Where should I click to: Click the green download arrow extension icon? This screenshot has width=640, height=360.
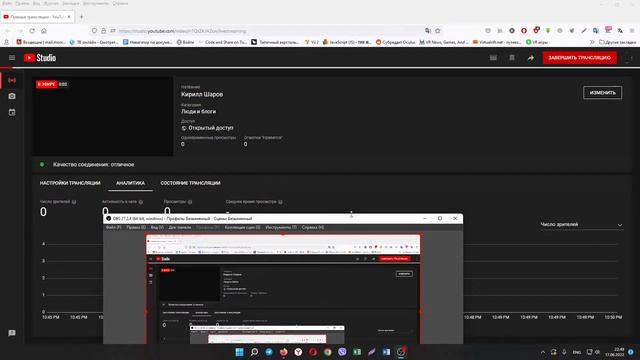pyautogui.click(x=548, y=31)
